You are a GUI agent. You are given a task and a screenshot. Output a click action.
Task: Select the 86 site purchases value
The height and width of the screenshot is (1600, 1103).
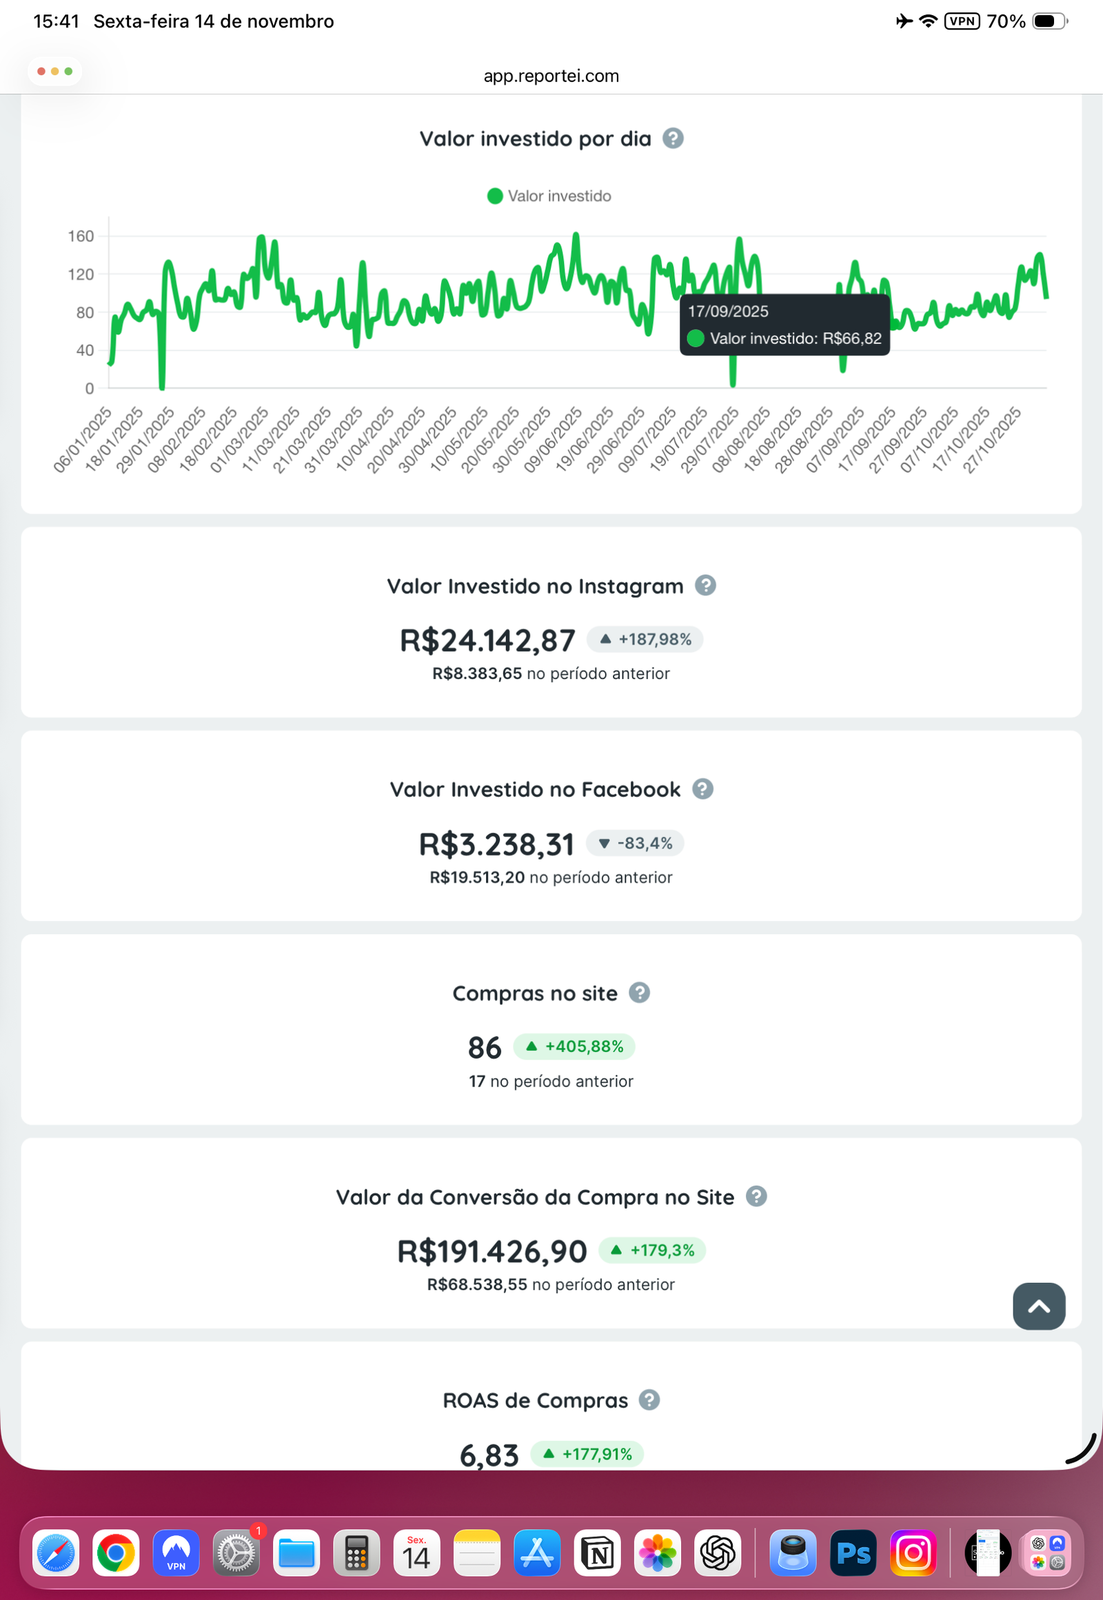pyautogui.click(x=484, y=1047)
